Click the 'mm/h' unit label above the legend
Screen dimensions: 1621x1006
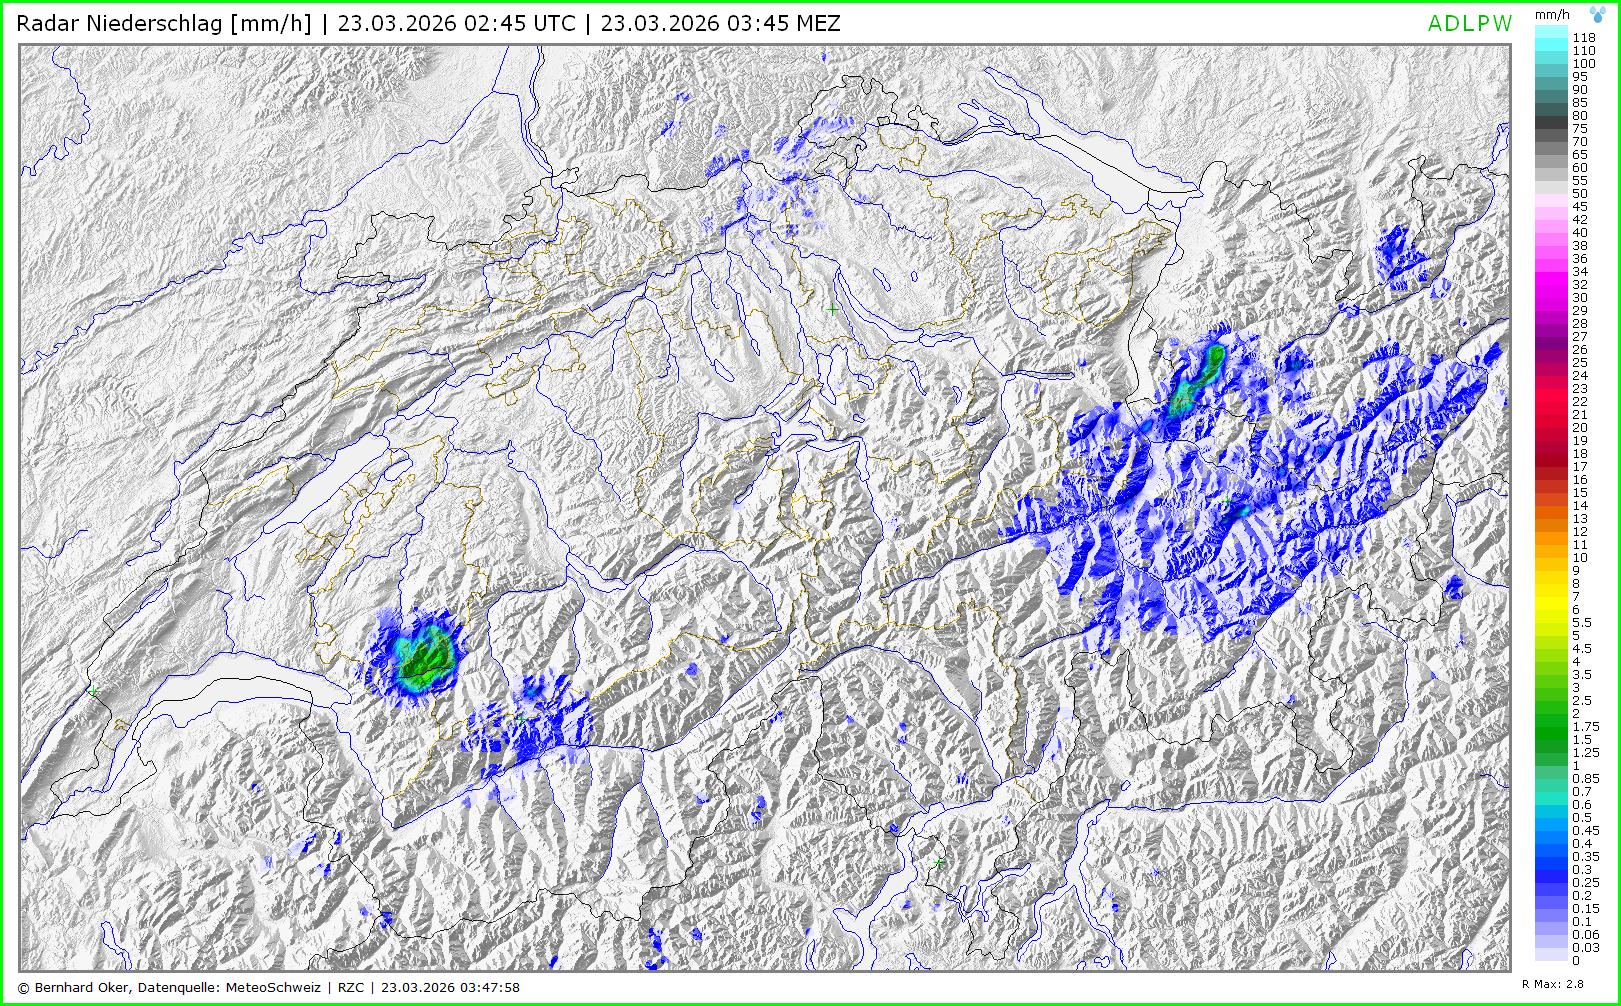[1552, 15]
